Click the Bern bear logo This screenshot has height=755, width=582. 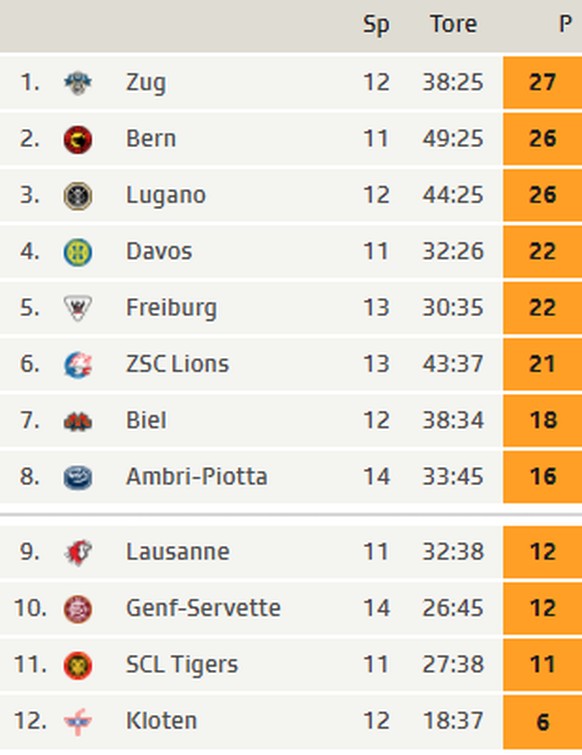(78, 140)
